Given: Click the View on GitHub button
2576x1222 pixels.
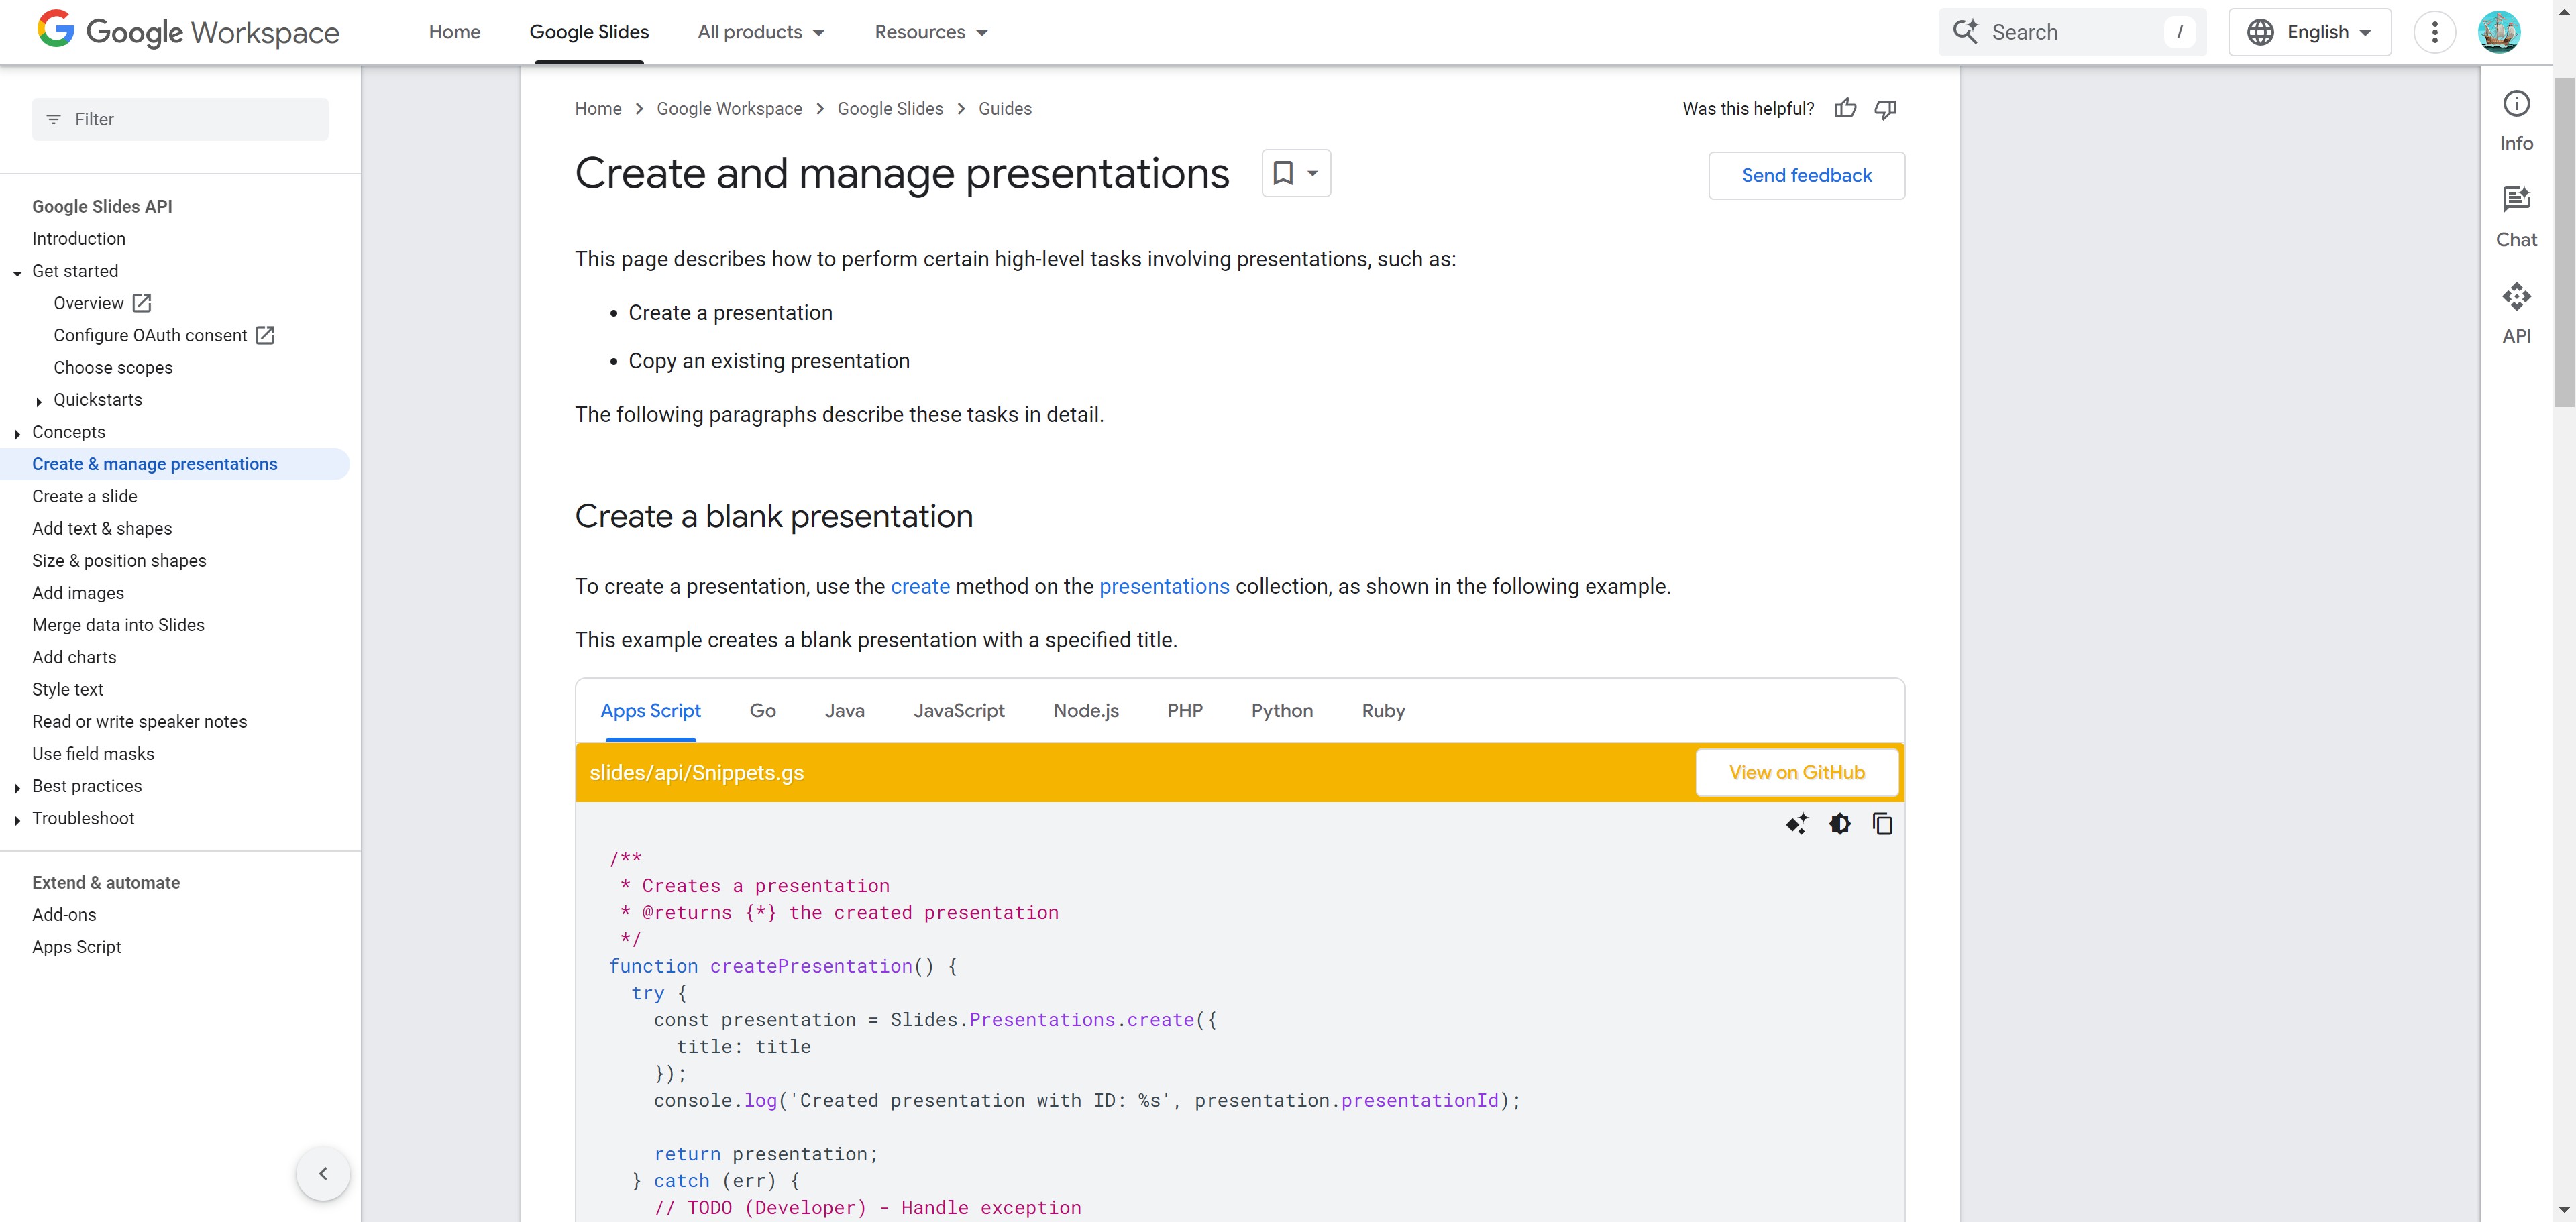Looking at the screenshot, I should pos(1796,772).
